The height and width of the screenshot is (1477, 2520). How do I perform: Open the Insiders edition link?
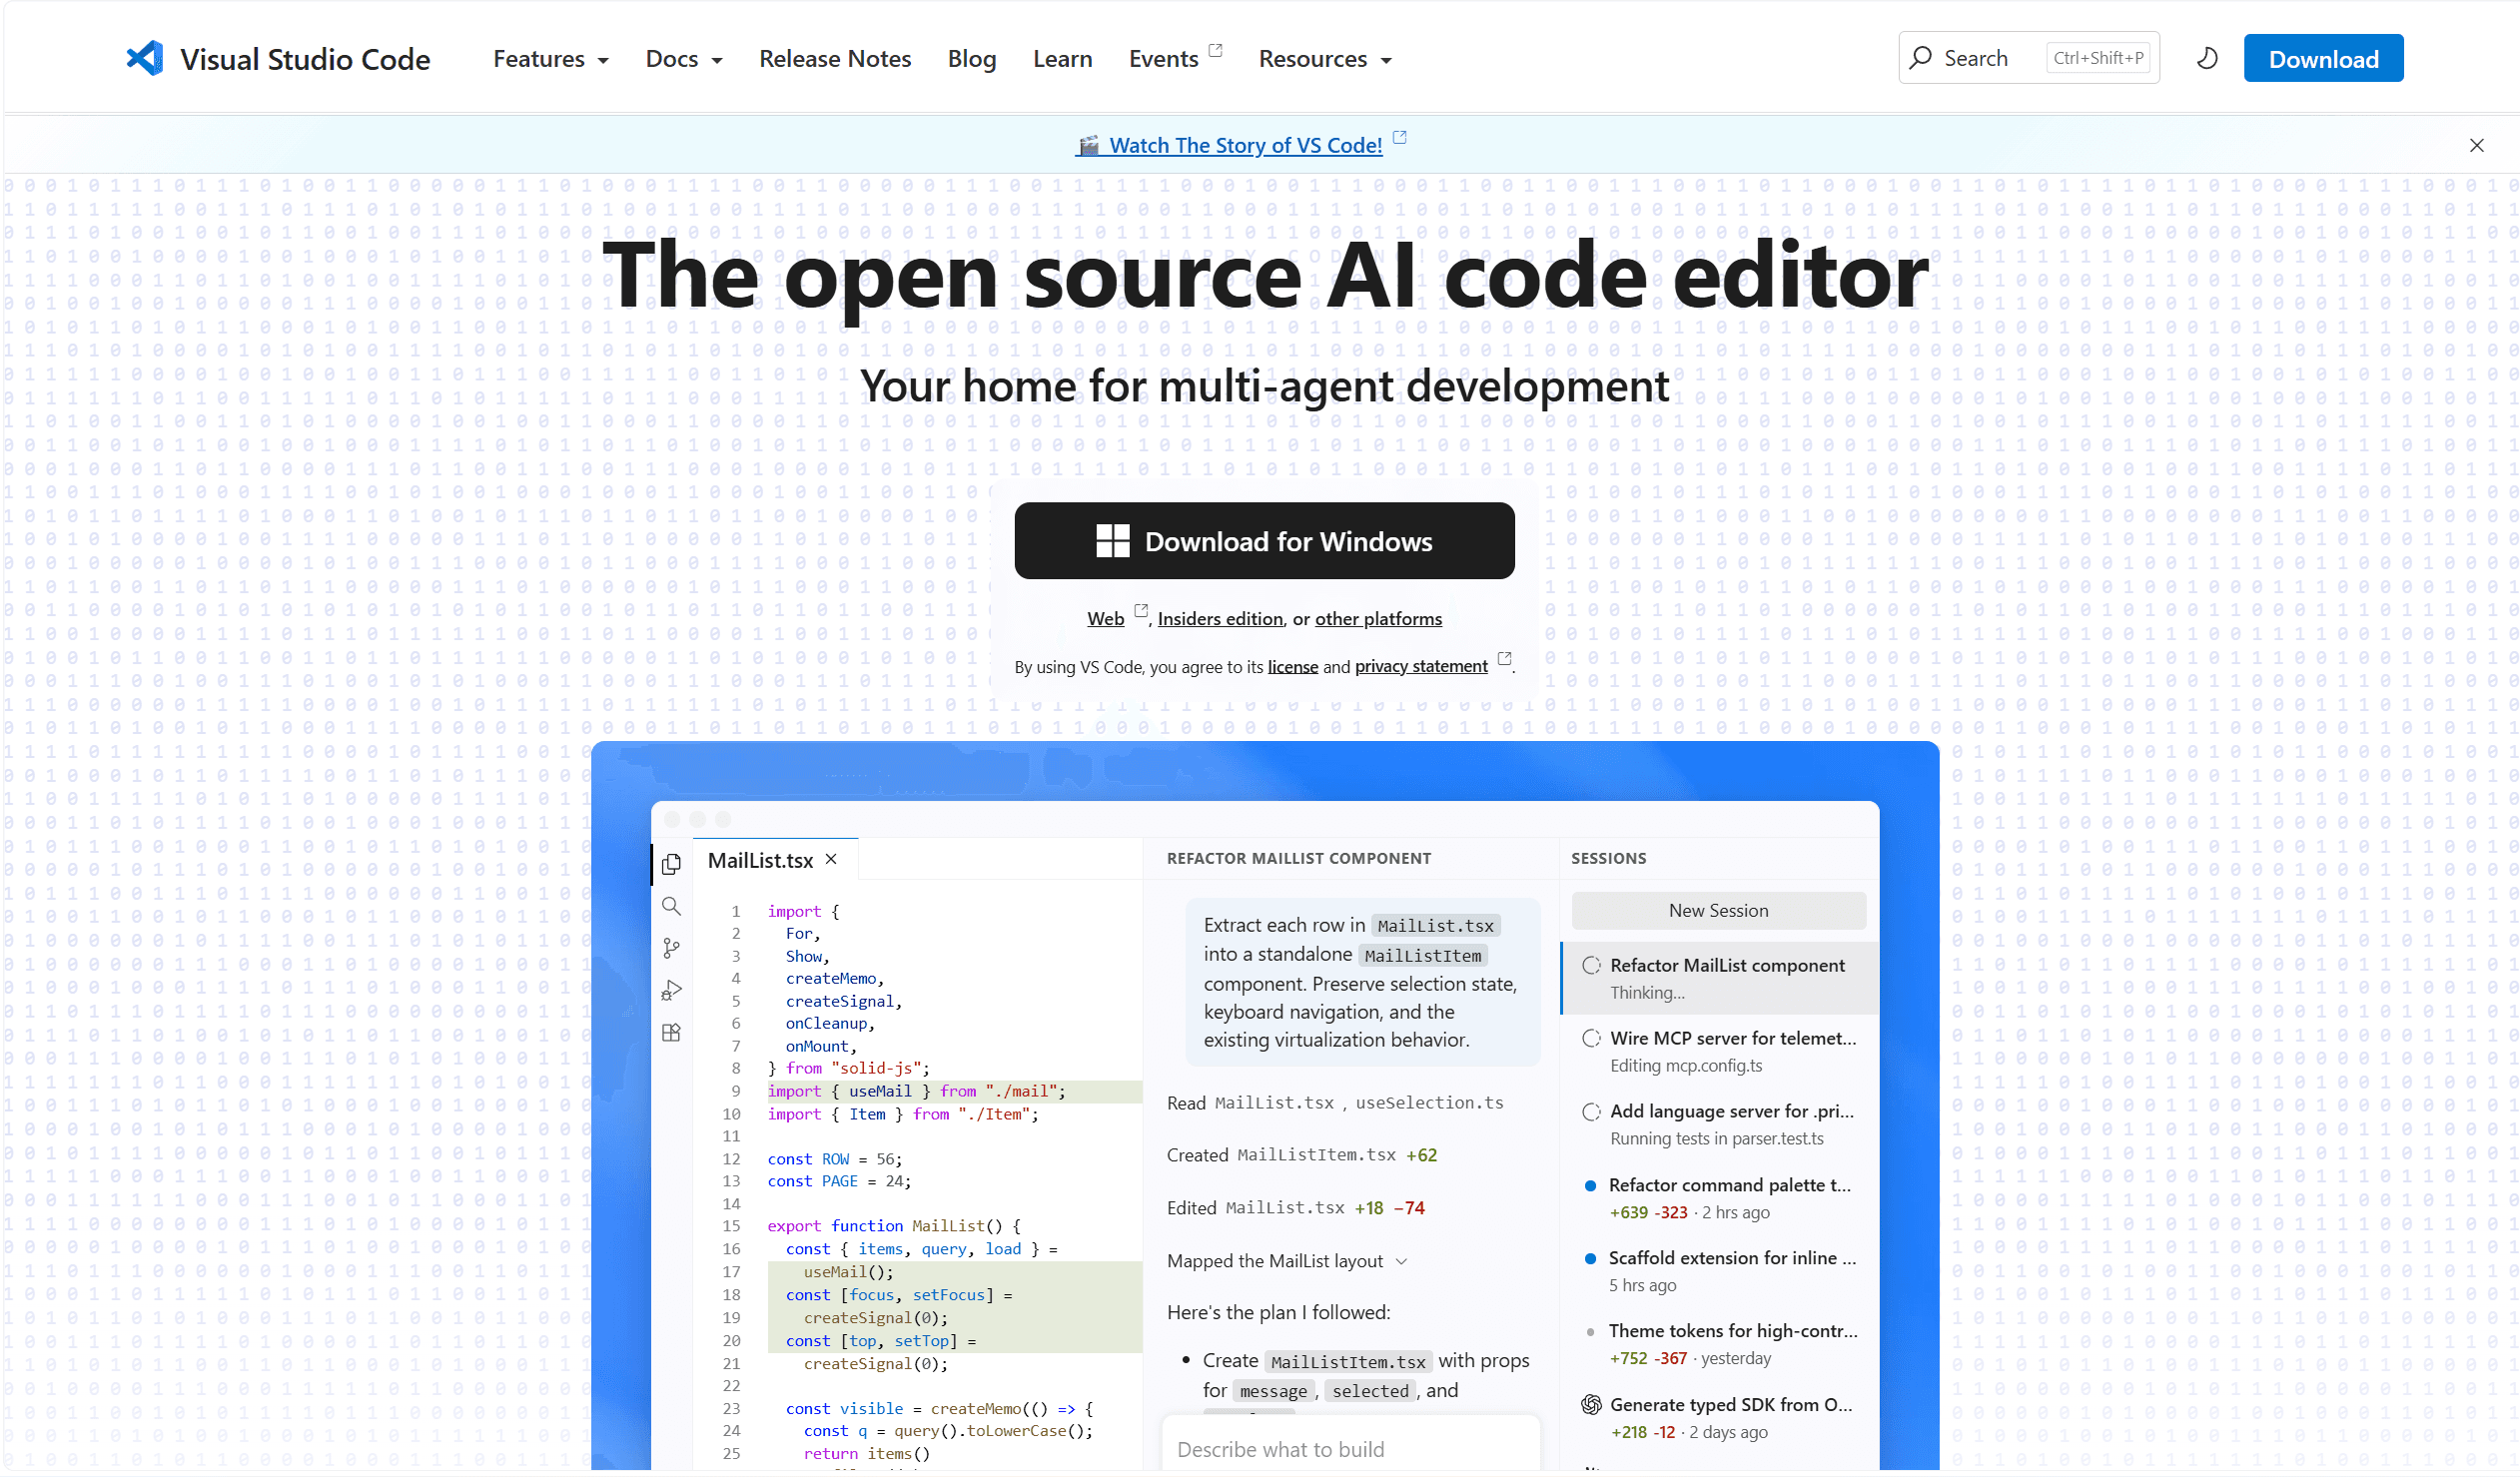point(1220,619)
